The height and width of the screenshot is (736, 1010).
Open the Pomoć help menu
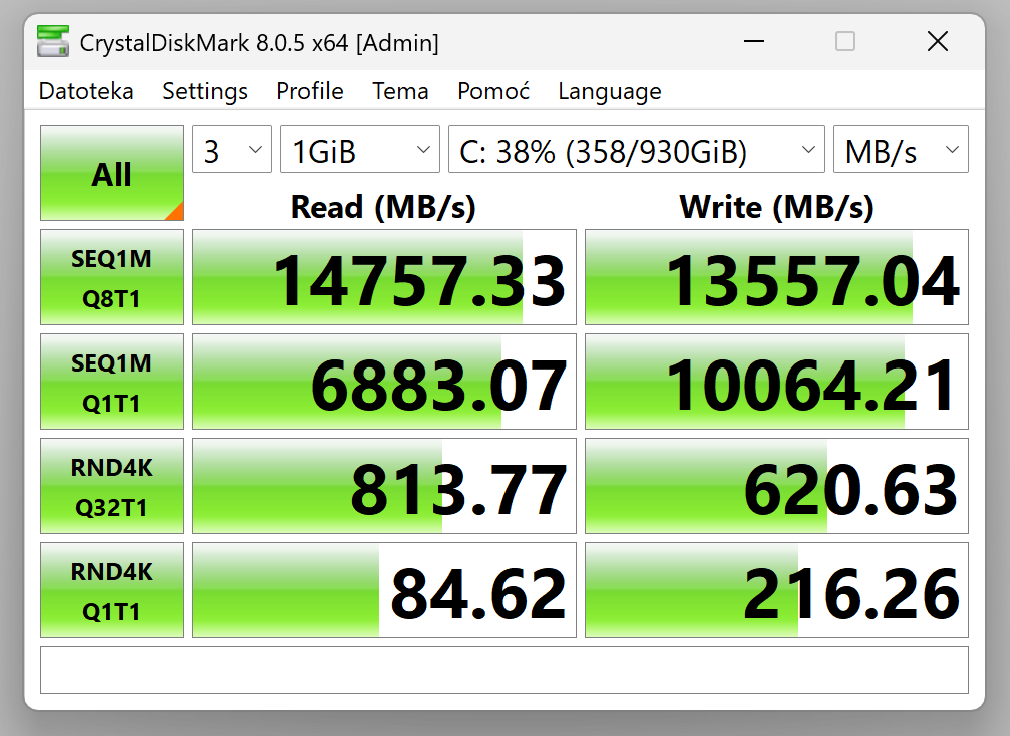pos(493,91)
